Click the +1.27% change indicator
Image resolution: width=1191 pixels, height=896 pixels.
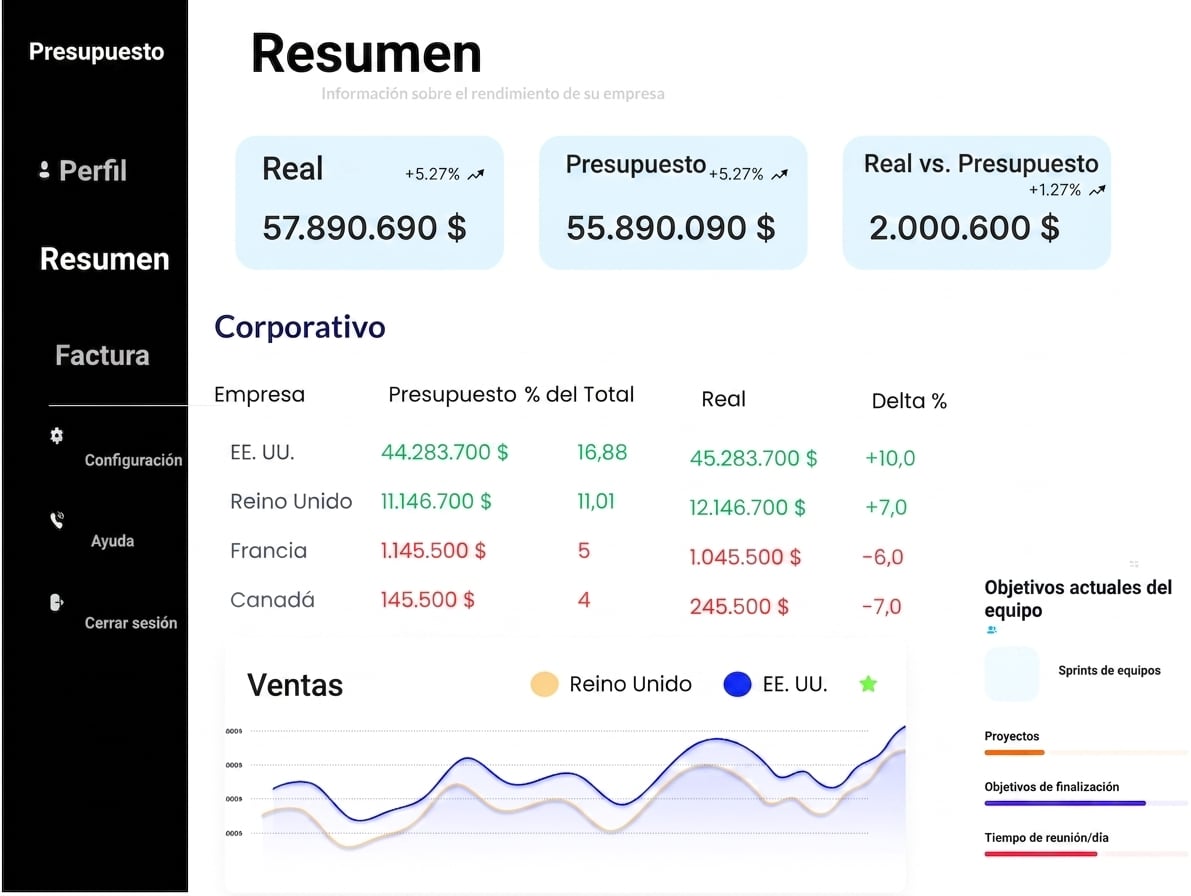tap(1054, 191)
